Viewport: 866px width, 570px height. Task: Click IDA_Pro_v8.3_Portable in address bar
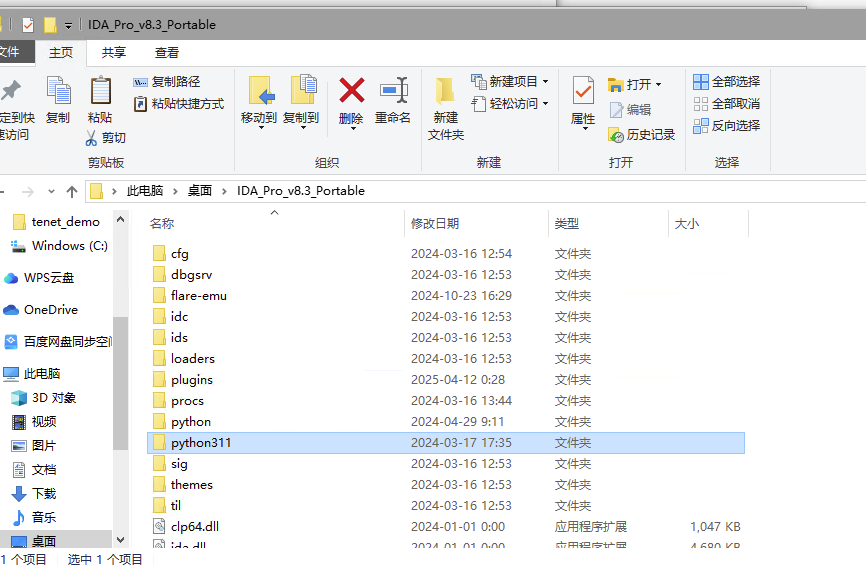point(301,191)
